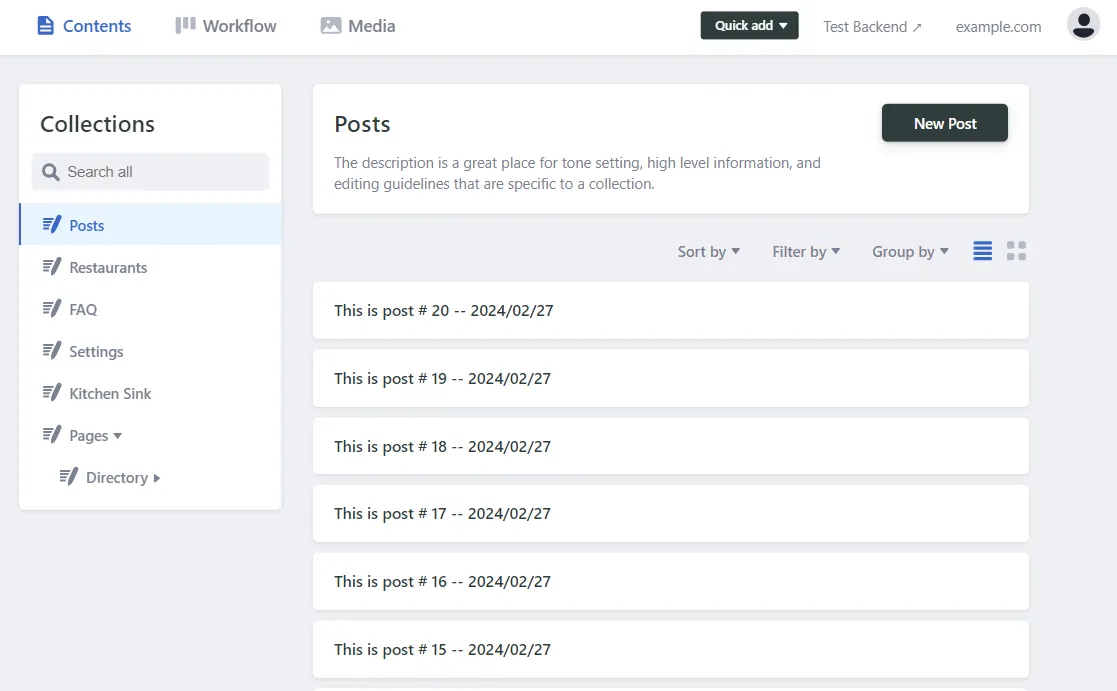The image size is (1117, 691).
Task: Open the Quick add dropdown
Action: 749,25
